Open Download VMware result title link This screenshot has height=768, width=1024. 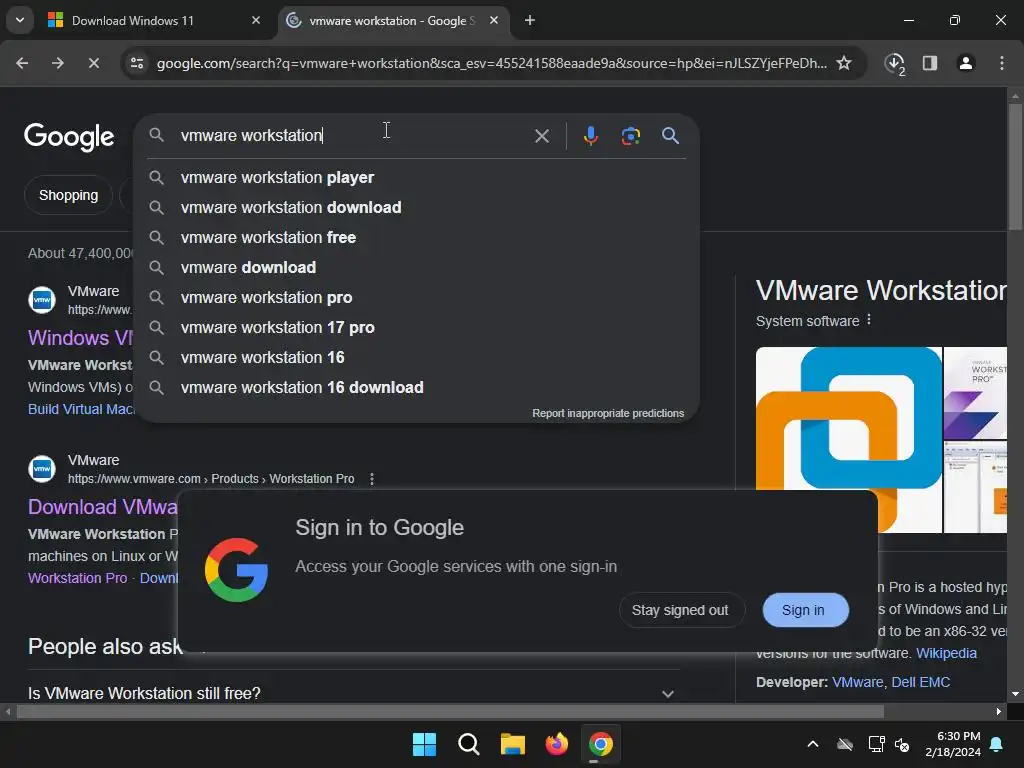tap(103, 507)
